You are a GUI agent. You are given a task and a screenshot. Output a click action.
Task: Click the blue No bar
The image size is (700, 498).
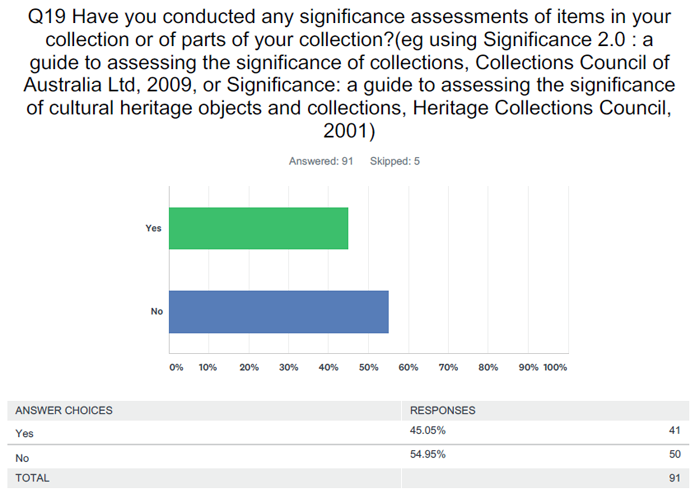point(279,312)
